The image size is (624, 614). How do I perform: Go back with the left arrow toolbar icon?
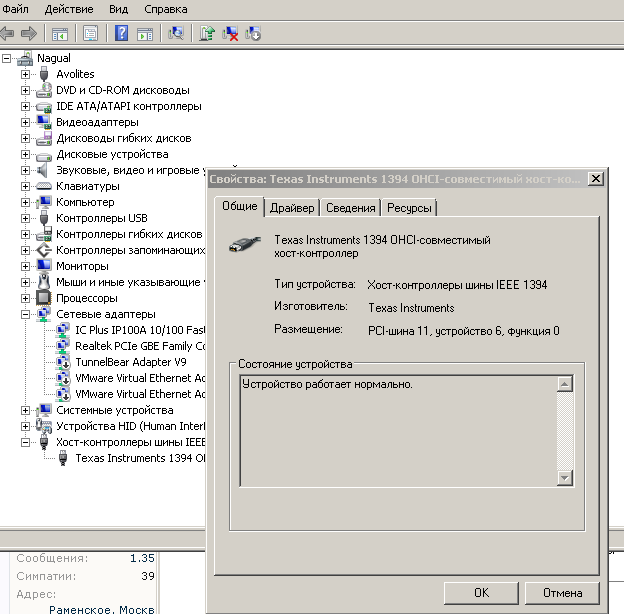coord(7,33)
